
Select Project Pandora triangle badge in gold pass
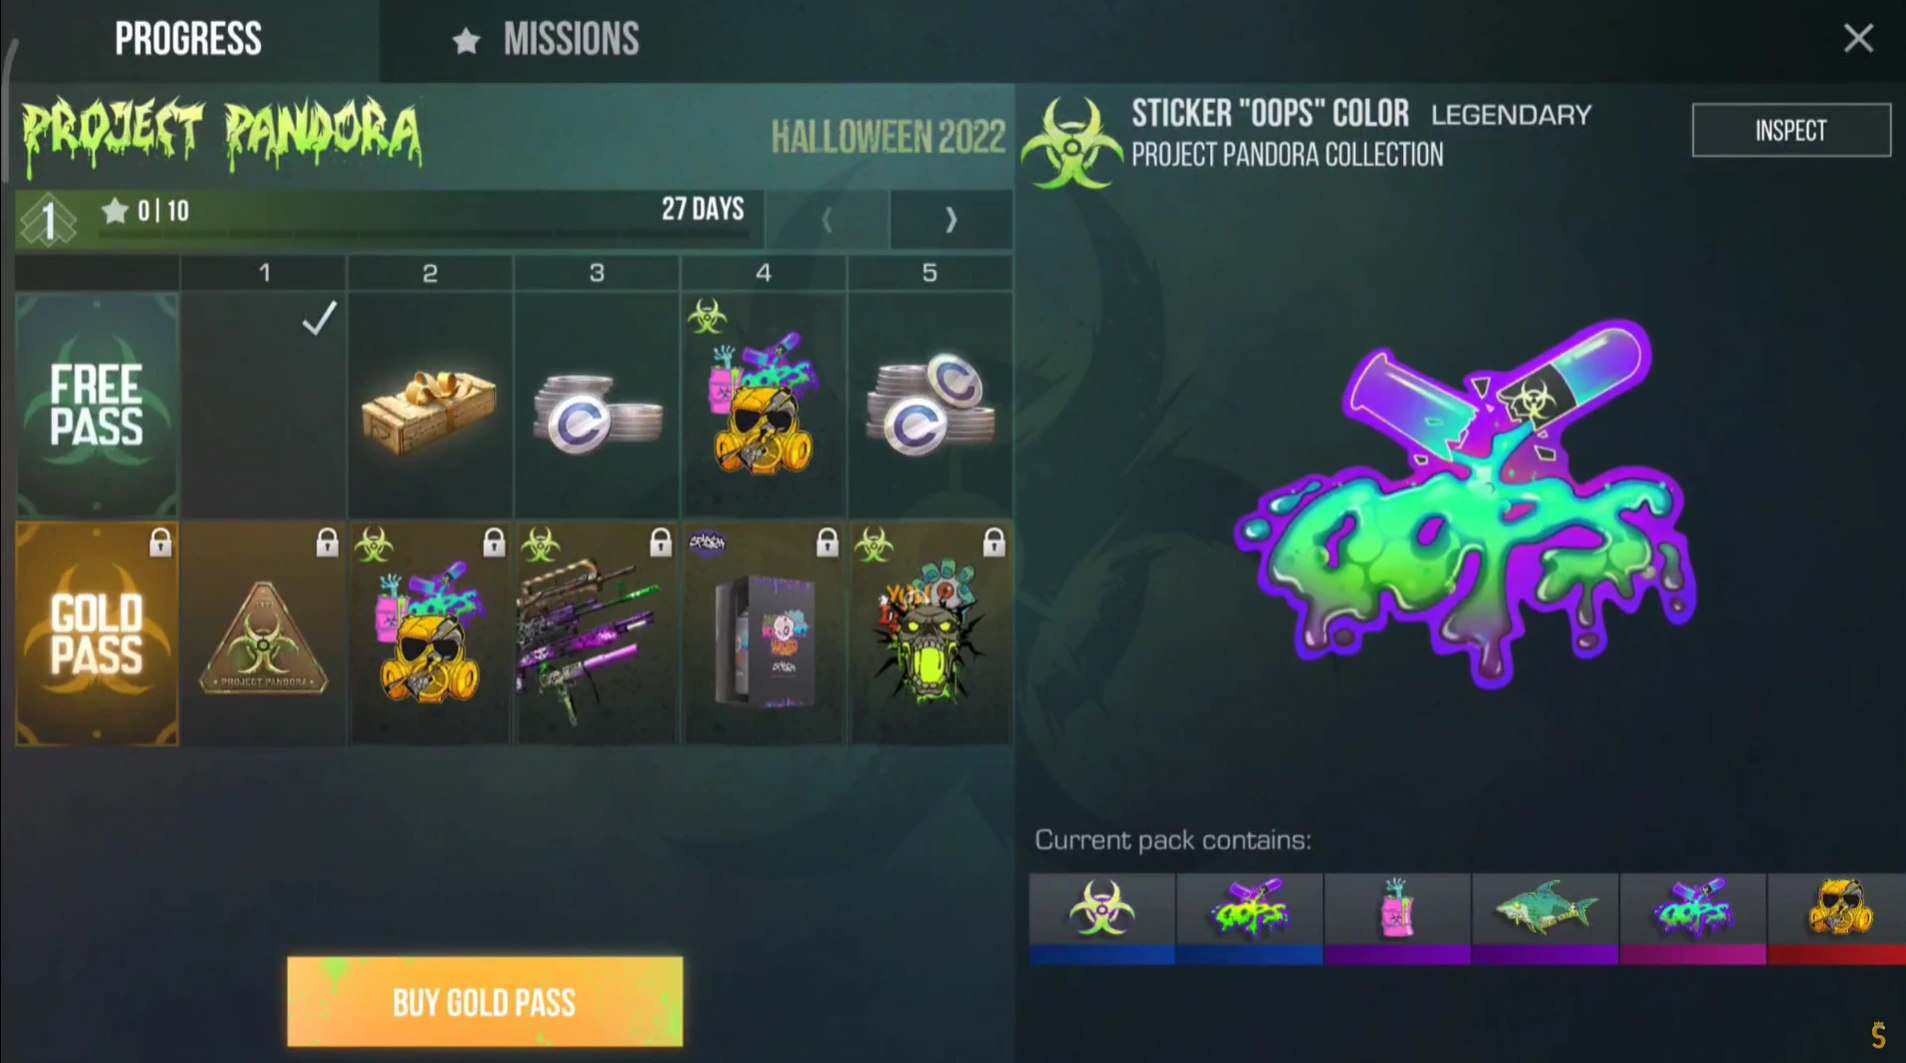click(264, 633)
